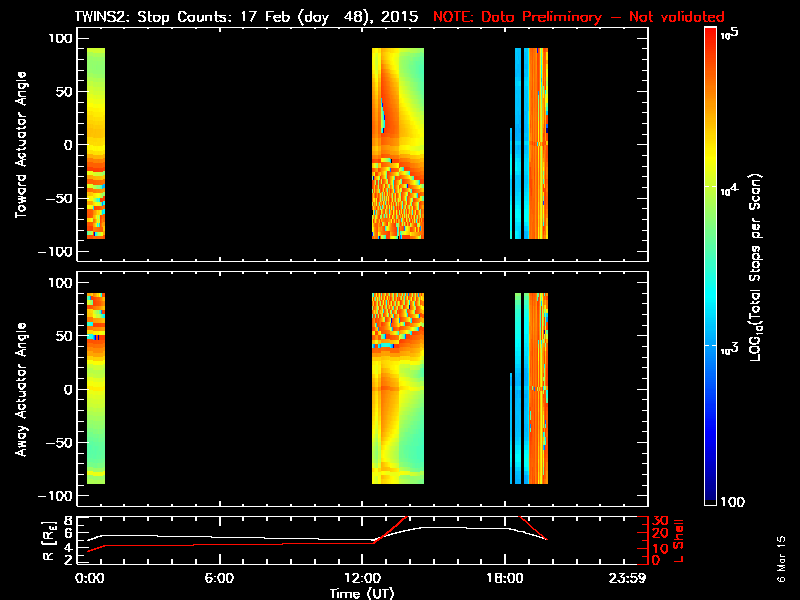
Task: Click the midday data block in Toward panel
Action: pyautogui.click(x=398, y=143)
